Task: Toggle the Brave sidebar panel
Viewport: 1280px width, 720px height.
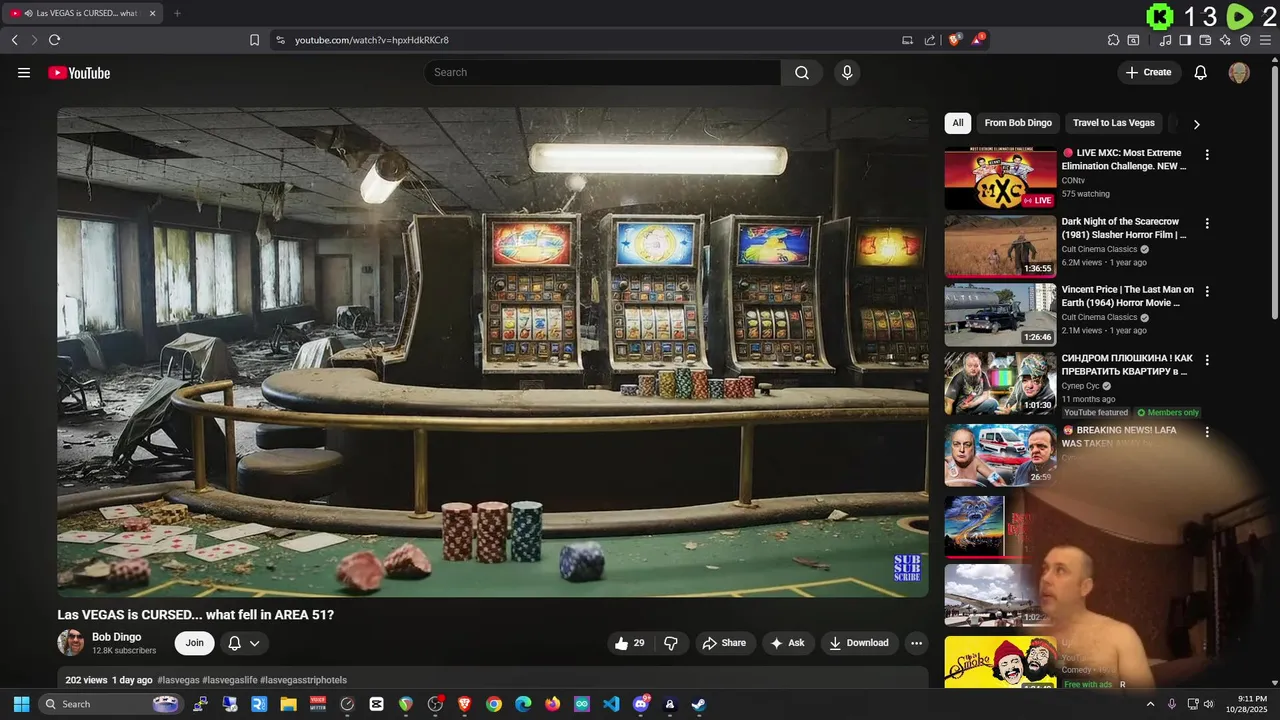Action: [x=1185, y=40]
